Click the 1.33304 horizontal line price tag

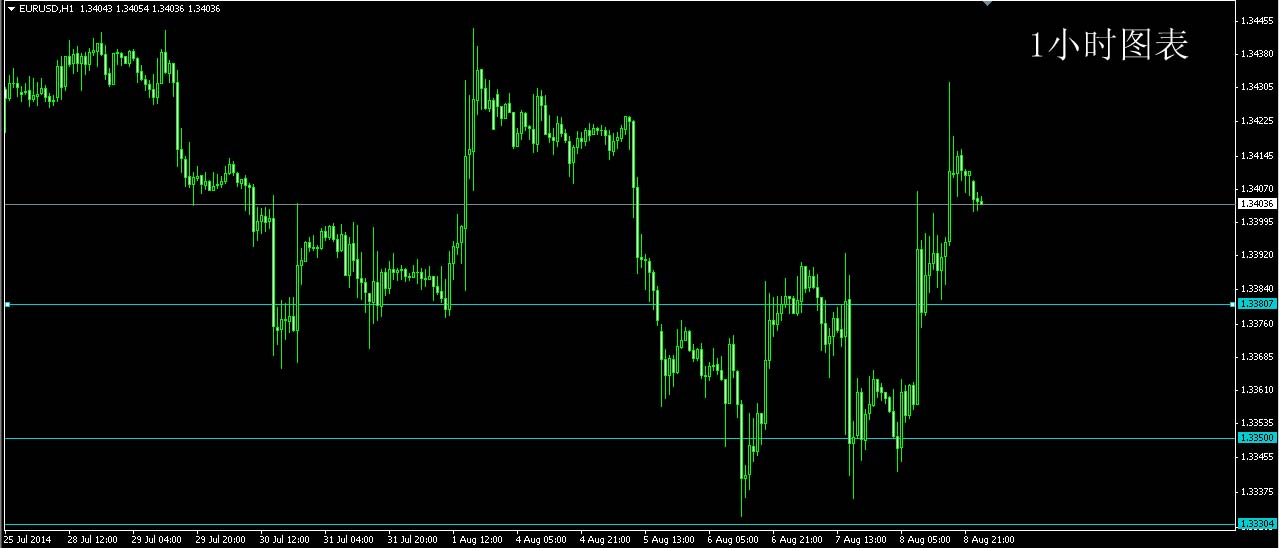(1257, 524)
